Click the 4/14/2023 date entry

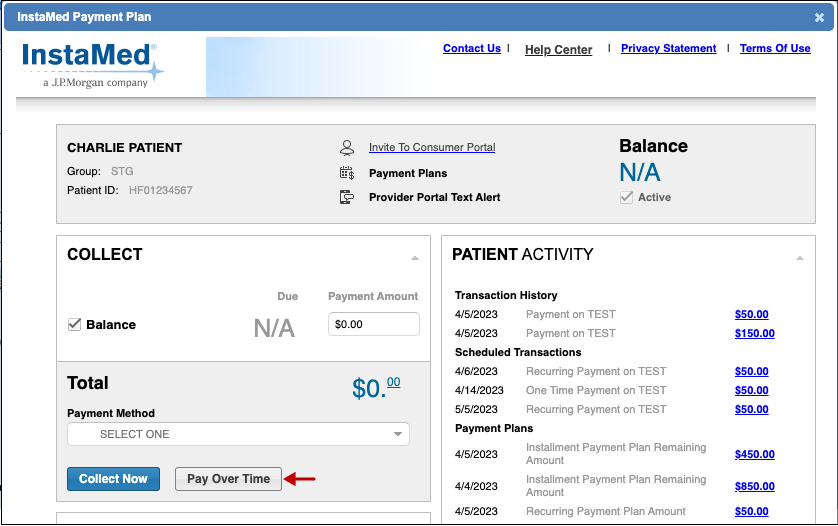[x=479, y=390]
